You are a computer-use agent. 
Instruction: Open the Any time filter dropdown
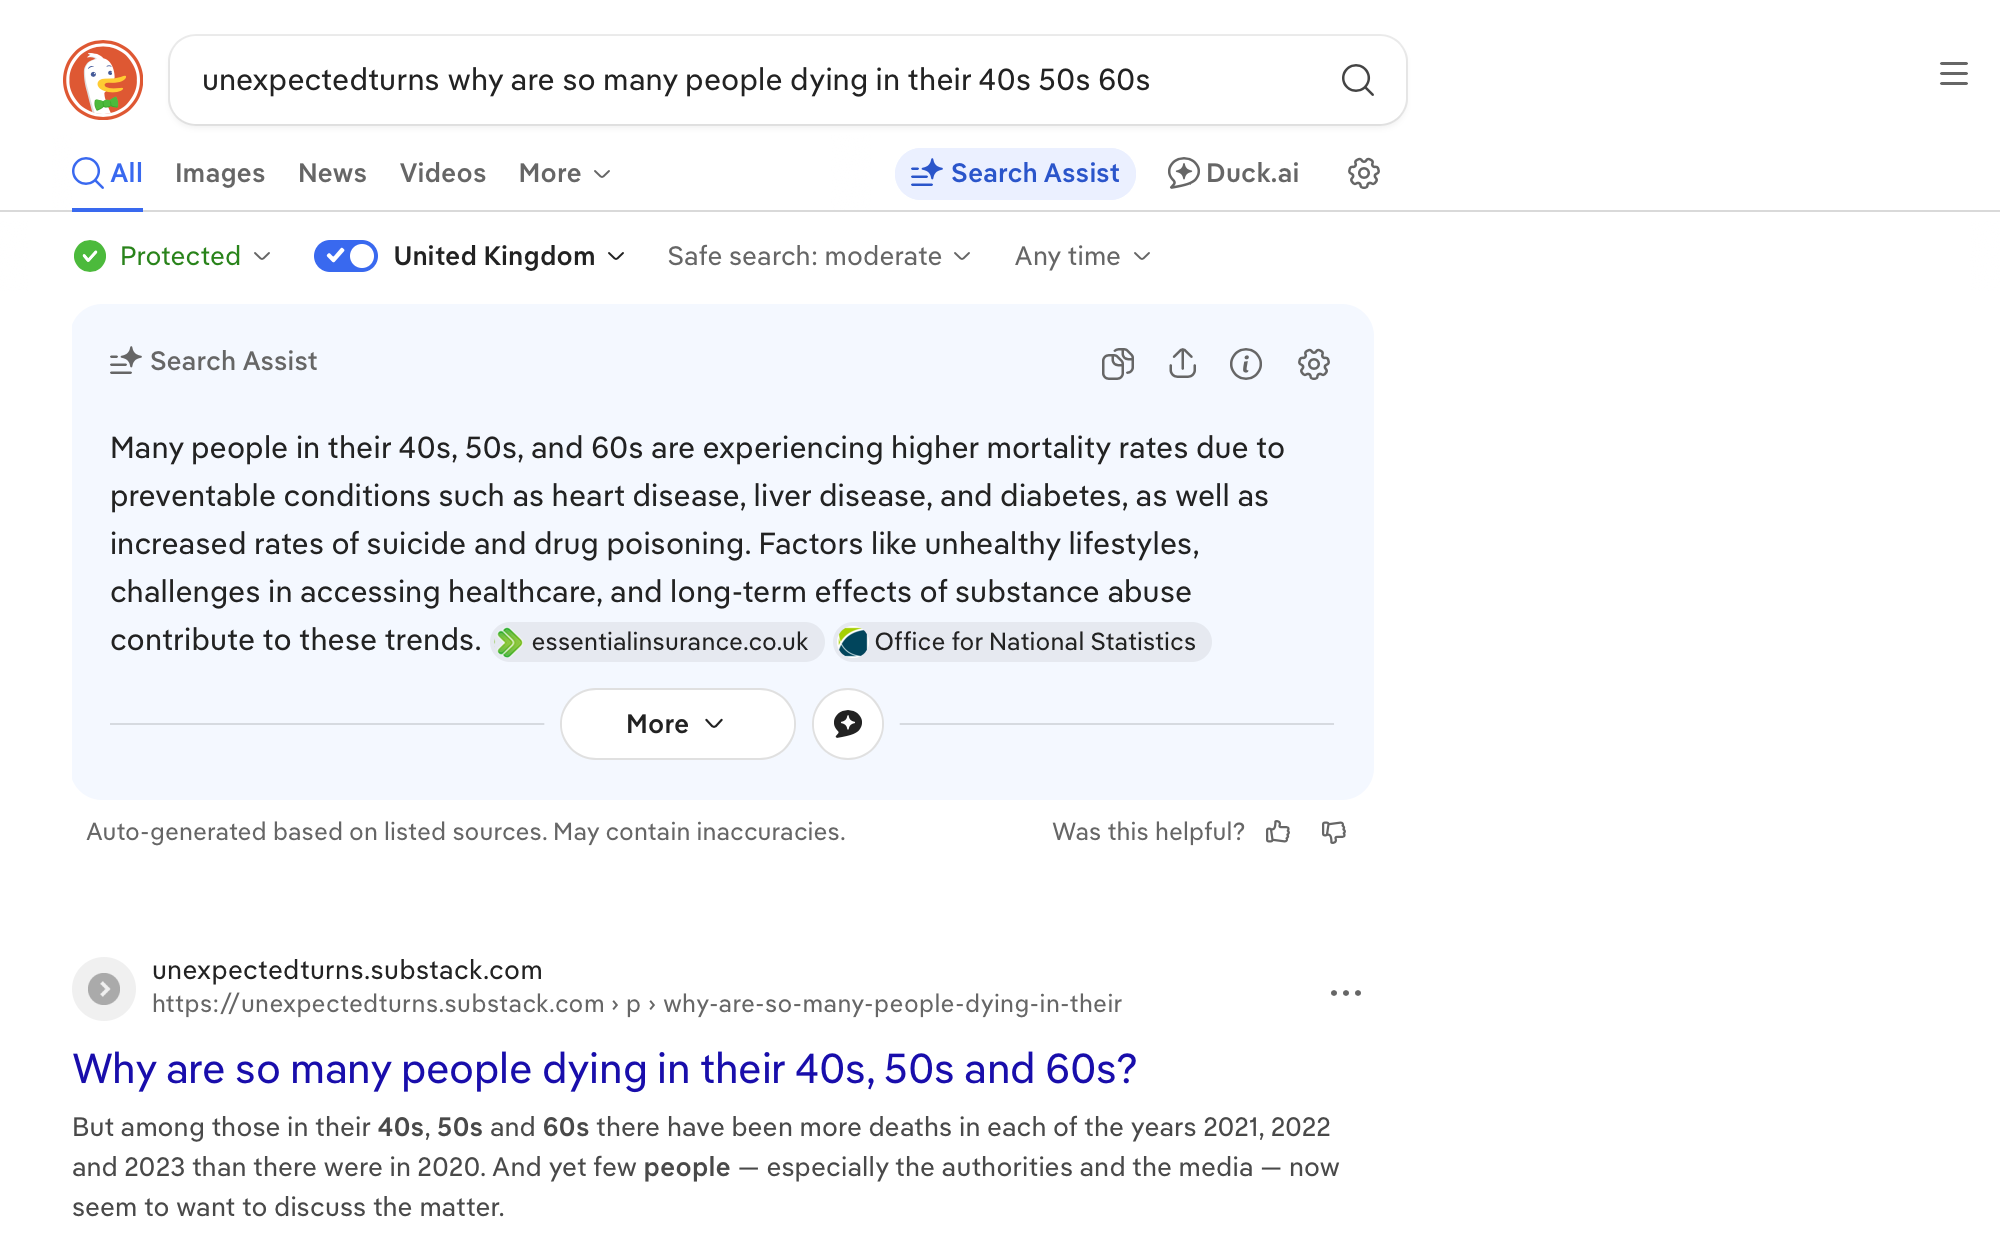[1083, 256]
